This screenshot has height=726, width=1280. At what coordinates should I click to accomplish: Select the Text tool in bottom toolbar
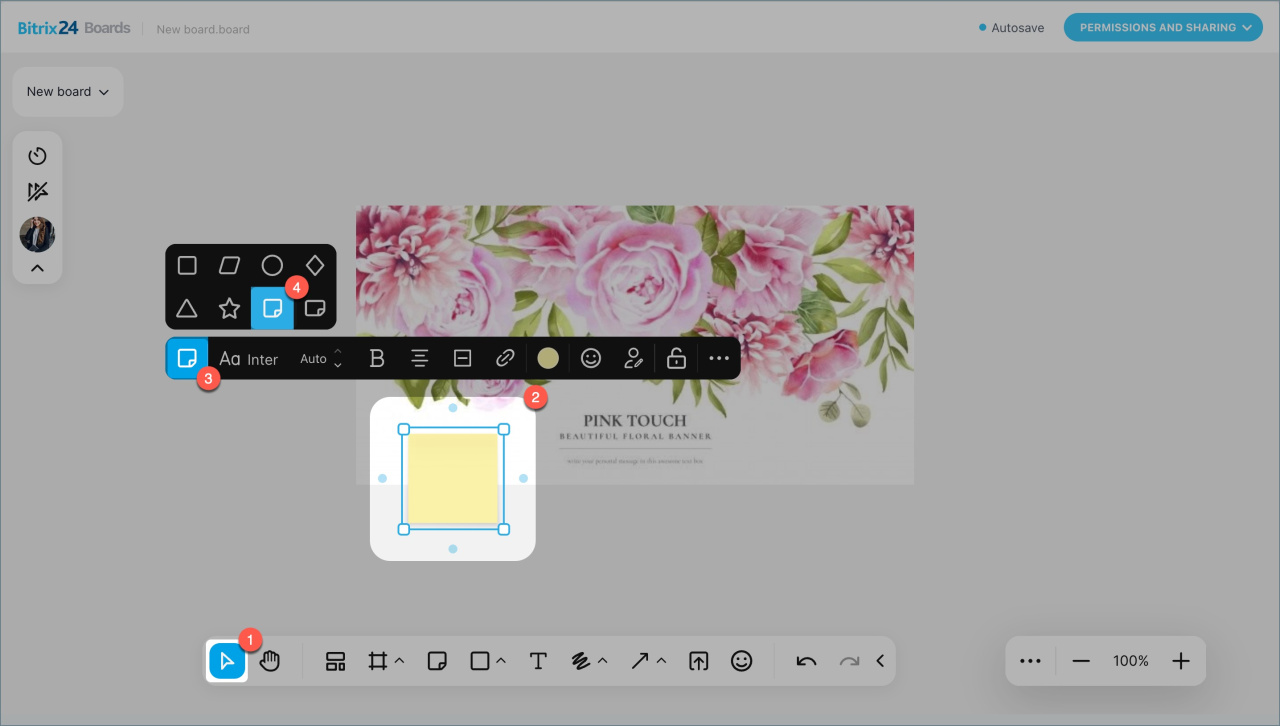pyautogui.click(x=538, y=661)
